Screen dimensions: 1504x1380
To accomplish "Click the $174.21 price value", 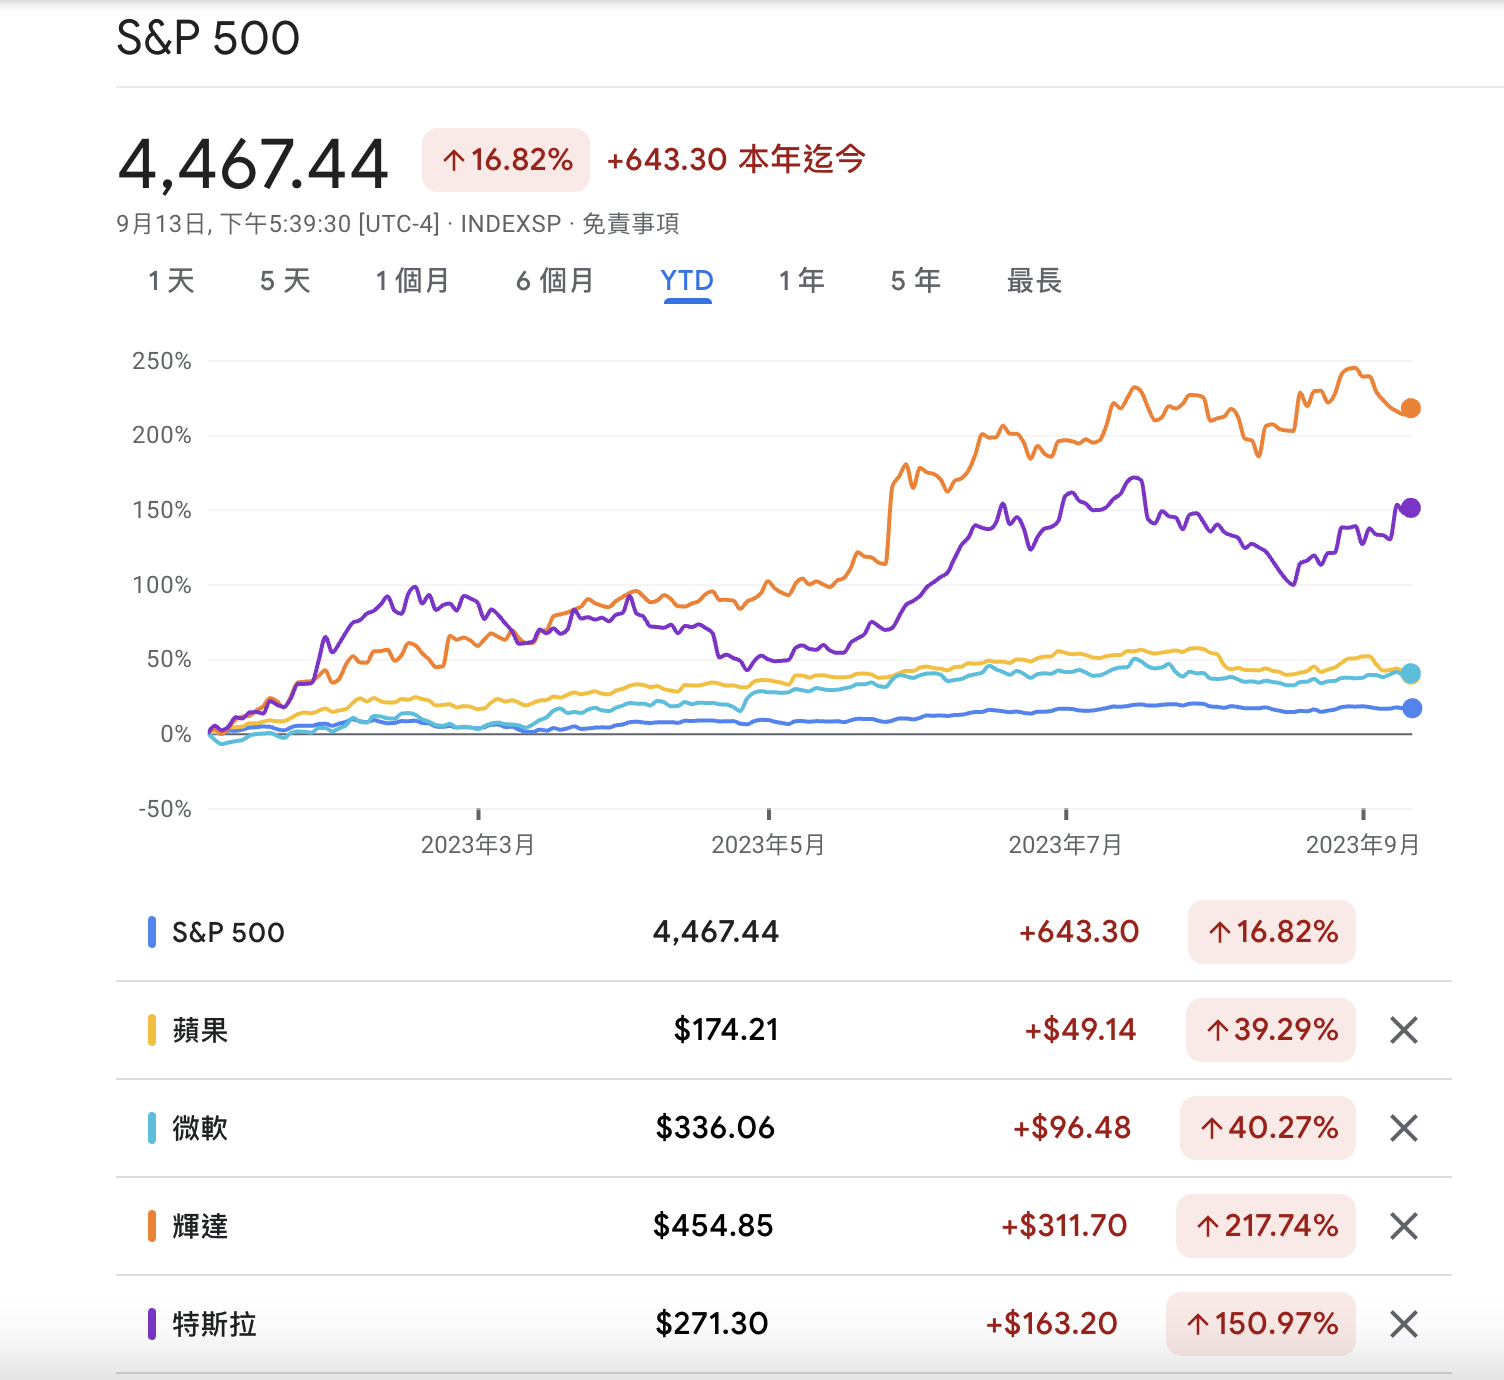I will tap(726, 1030).
